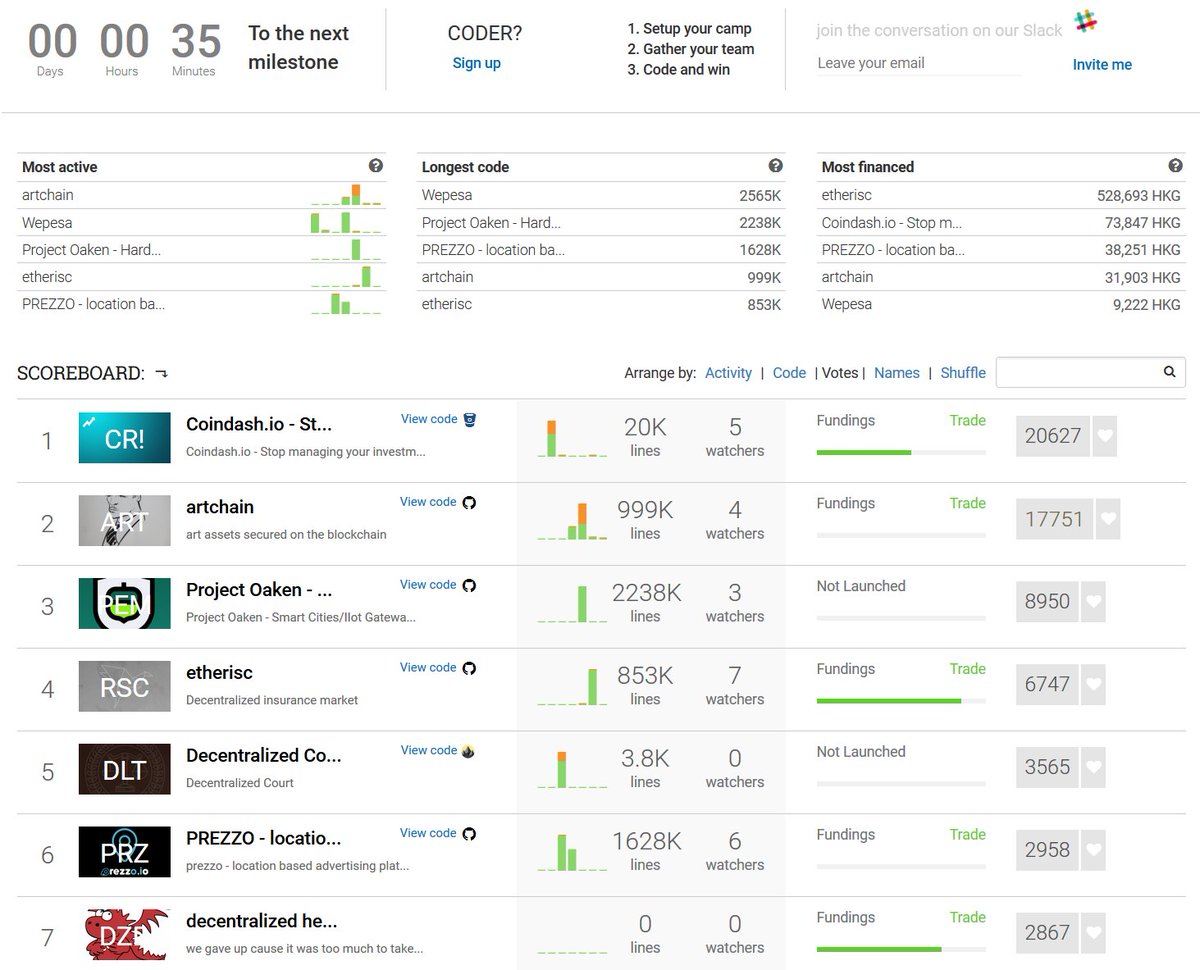Screen dimensions: 1200x970
Task: Open View code link for etherisc
Action: click(428, 668)
